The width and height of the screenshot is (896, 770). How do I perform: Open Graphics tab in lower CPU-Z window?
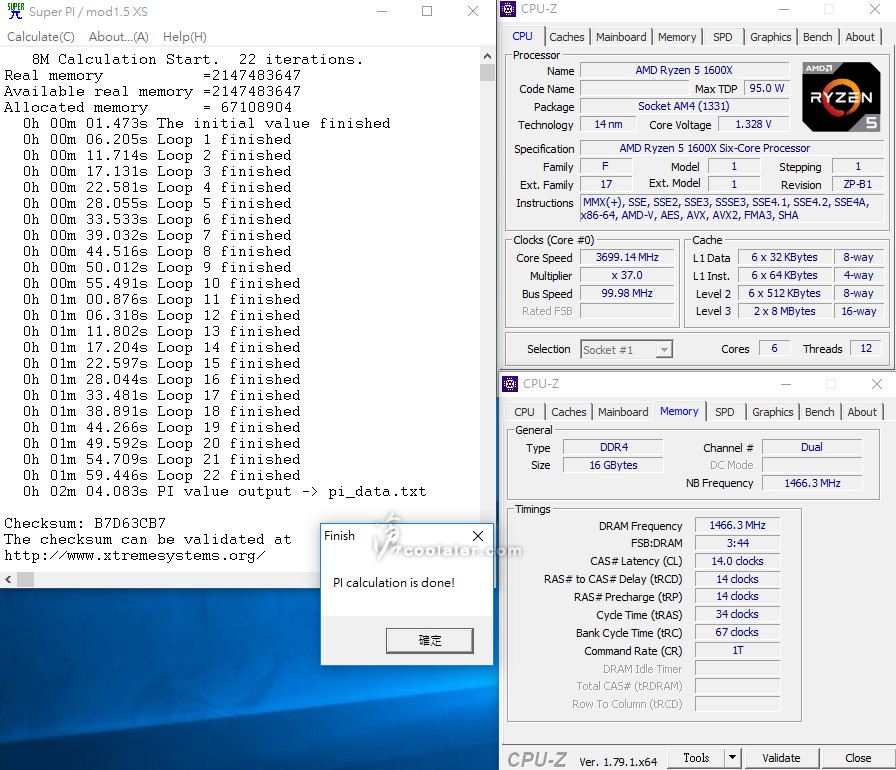(x=773, y=412)
